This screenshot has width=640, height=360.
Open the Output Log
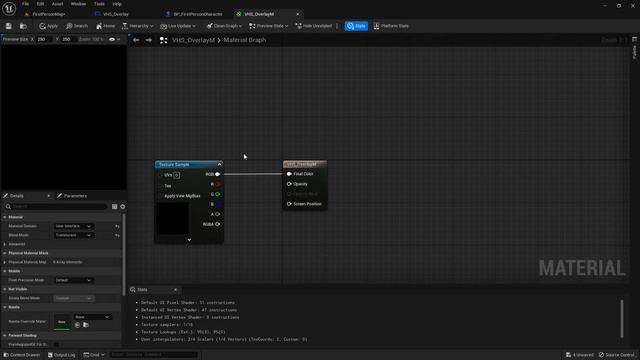62,355
